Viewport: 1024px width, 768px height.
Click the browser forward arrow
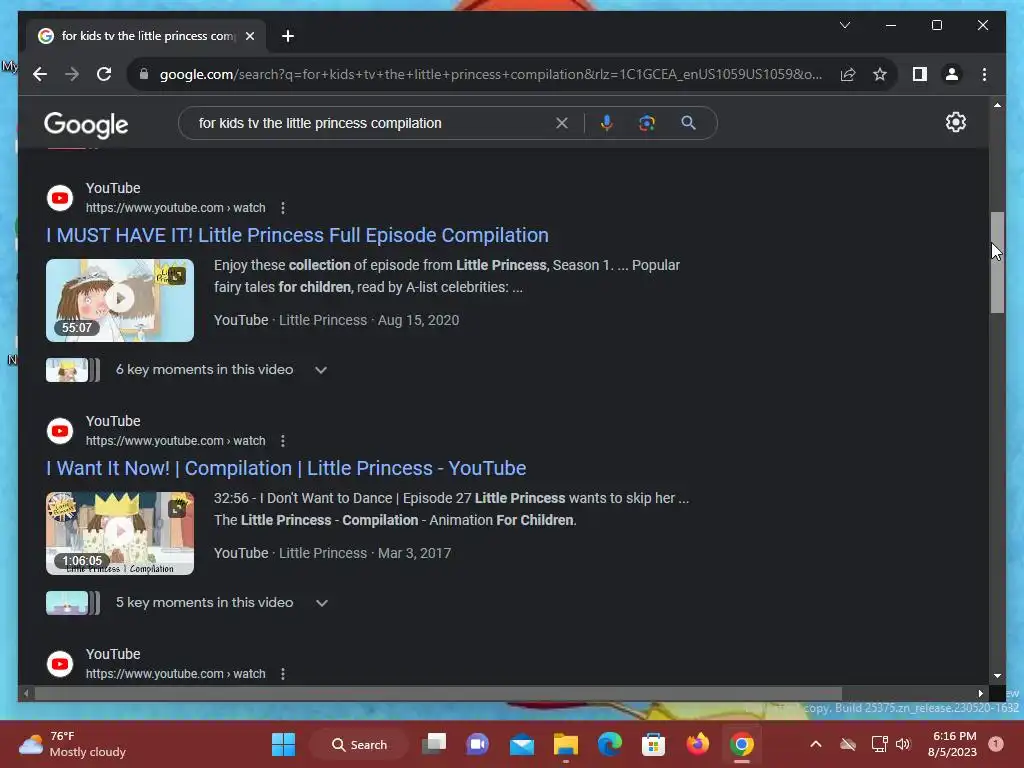pos(72,74)
